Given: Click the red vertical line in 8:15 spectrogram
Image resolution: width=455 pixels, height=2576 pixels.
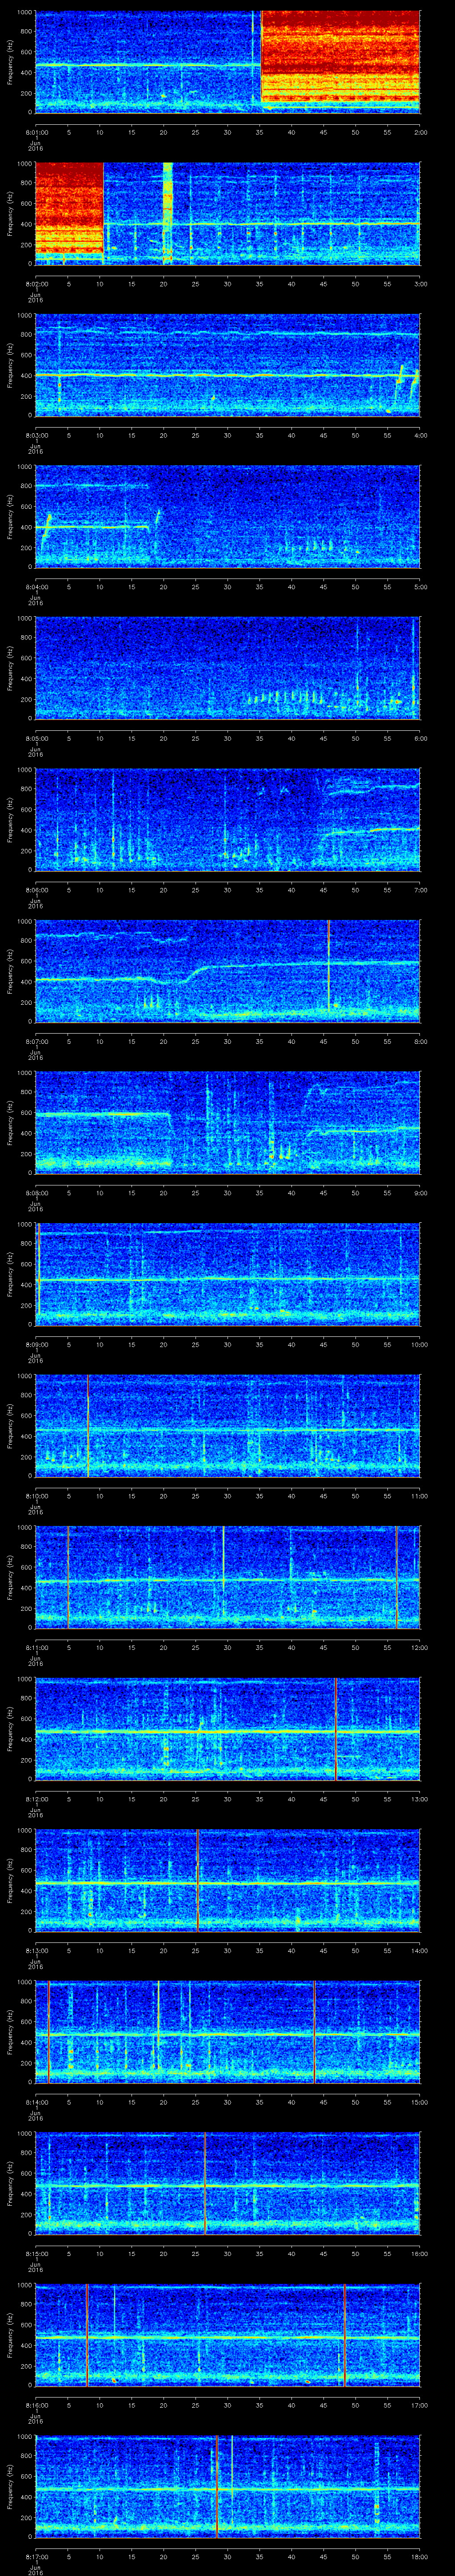Looking at the screenshot, I should (x=205, y=2183).
